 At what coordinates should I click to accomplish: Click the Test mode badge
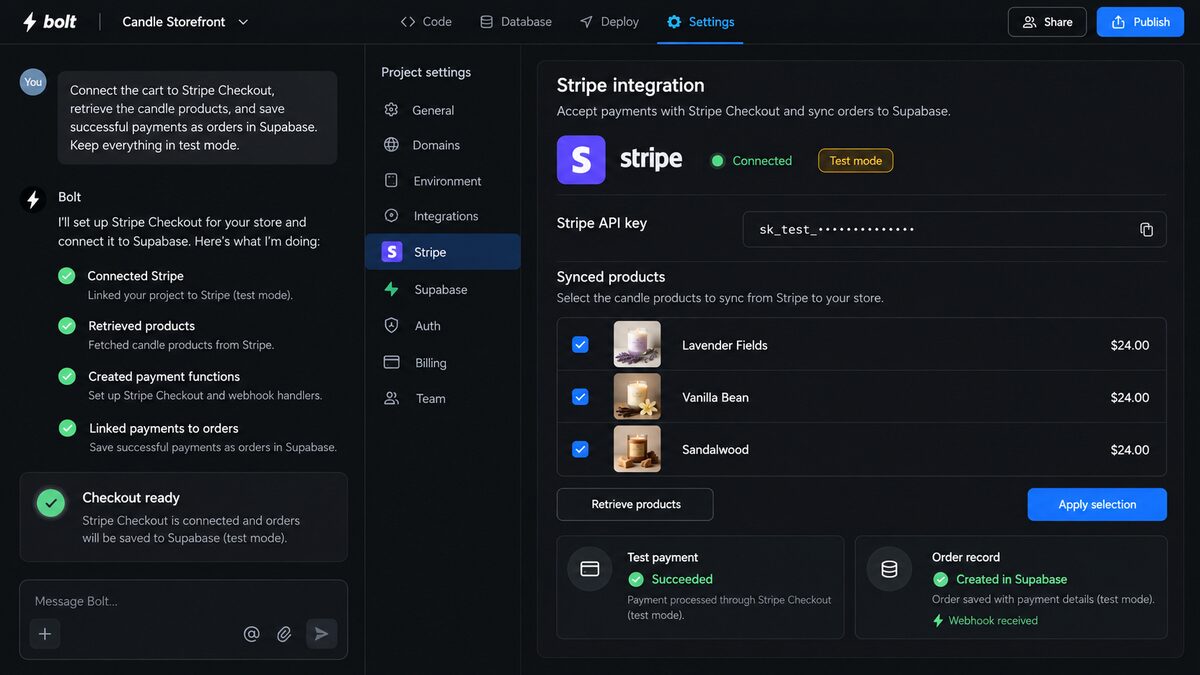855,160
